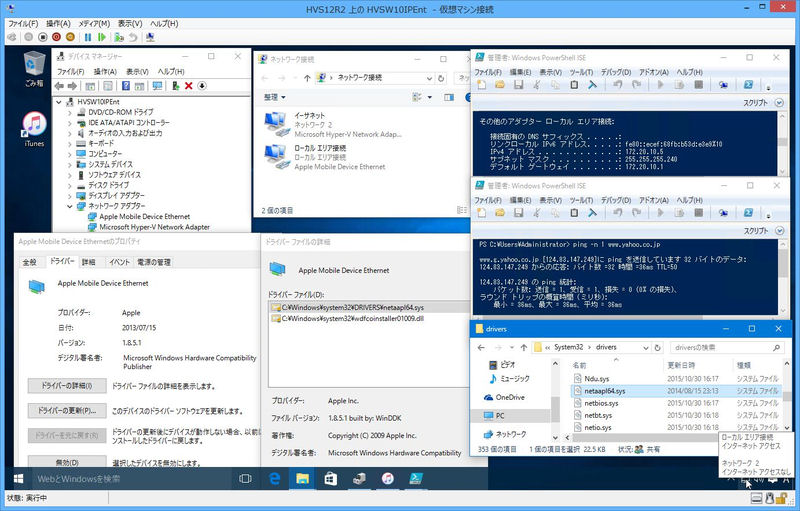Click New script icon in ipconfig PowerShell ISE window
The height and width of the screenshot is (511, 800).
[x=481, y=85]
